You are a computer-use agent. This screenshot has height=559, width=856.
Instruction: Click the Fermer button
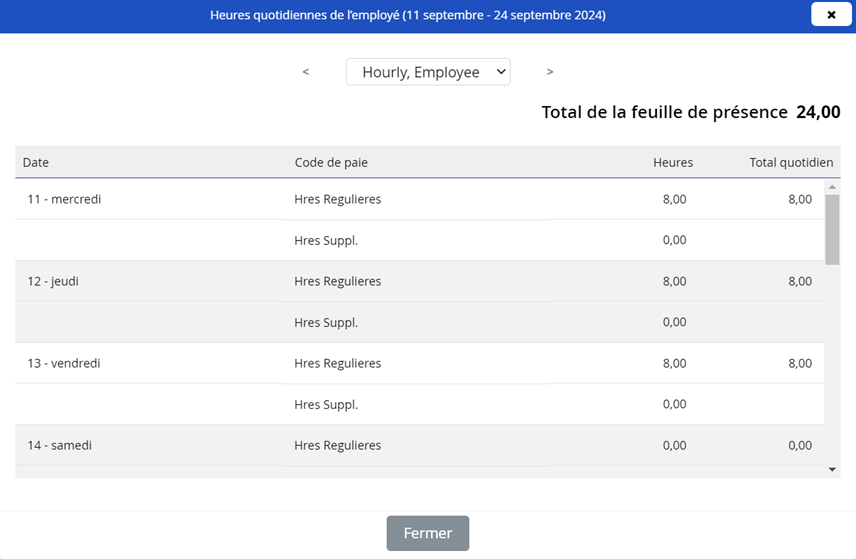tap(428, 533)
